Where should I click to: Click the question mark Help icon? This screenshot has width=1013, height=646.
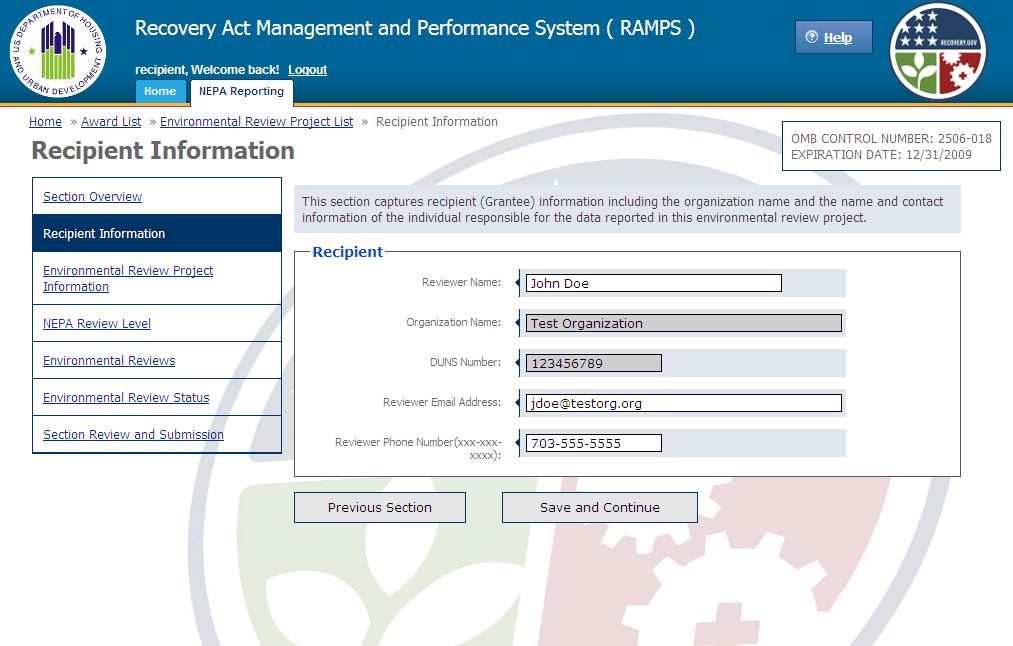coord(811,38)
